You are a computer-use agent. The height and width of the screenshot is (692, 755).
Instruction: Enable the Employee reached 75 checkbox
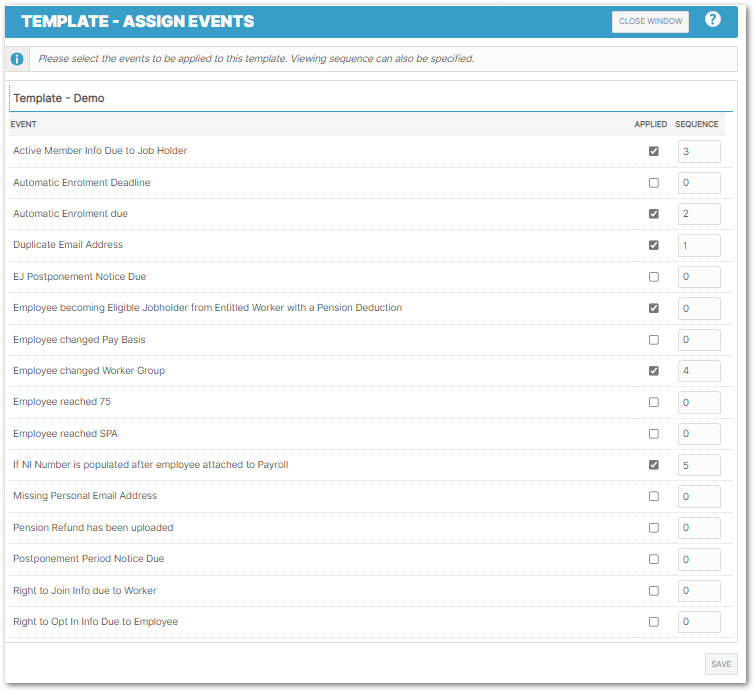(x=654, y=402)
